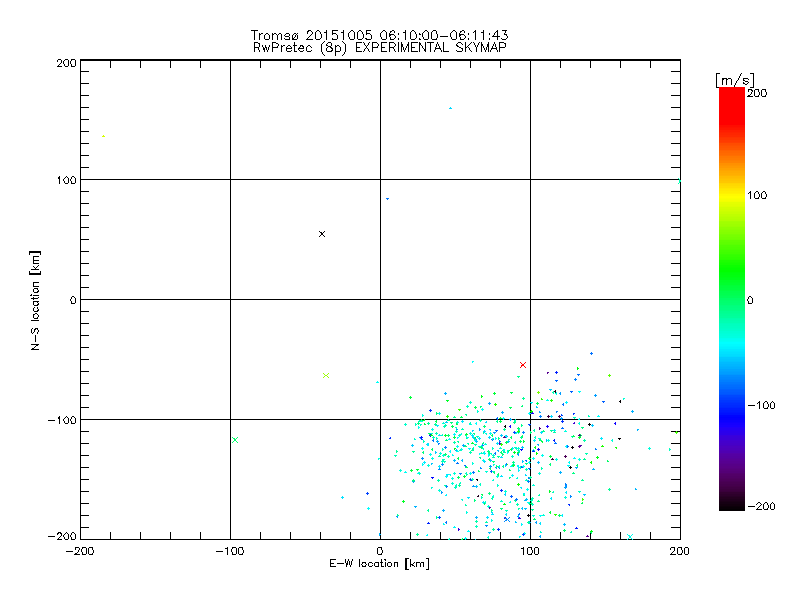Click the title text 'Tromsø 20151005 06:10:00-06:11:43'
Image resolution: width=800 pixels, height=600 pixels.
tap(379, 35)
